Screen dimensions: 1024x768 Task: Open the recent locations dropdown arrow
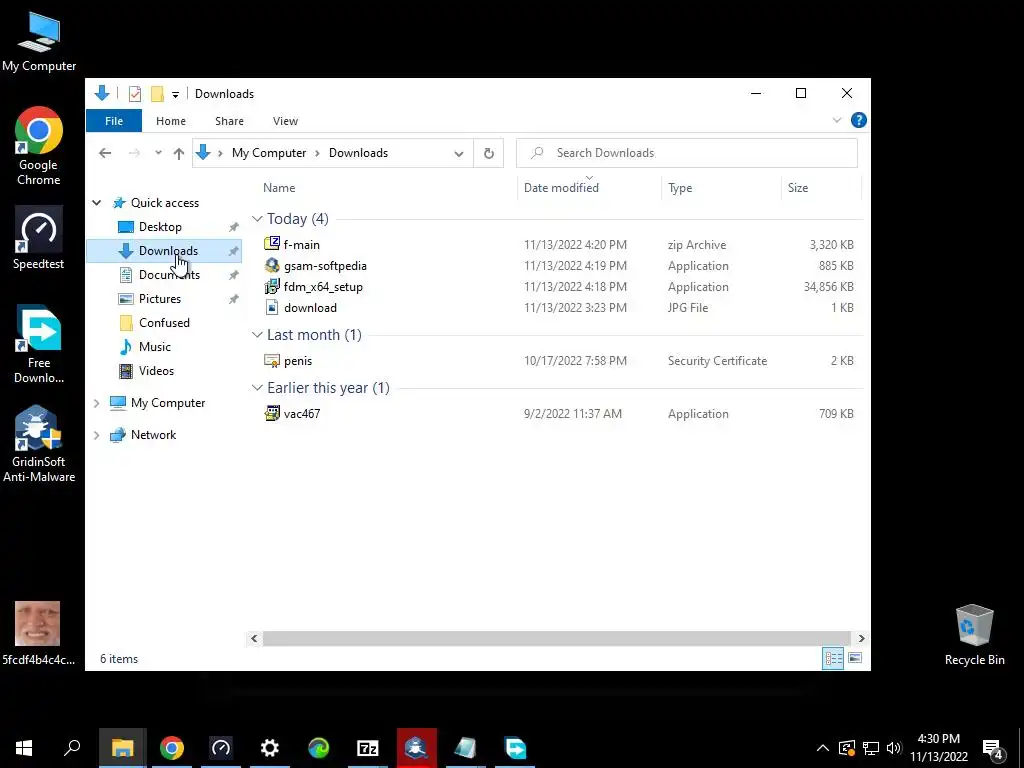(158, 153)
